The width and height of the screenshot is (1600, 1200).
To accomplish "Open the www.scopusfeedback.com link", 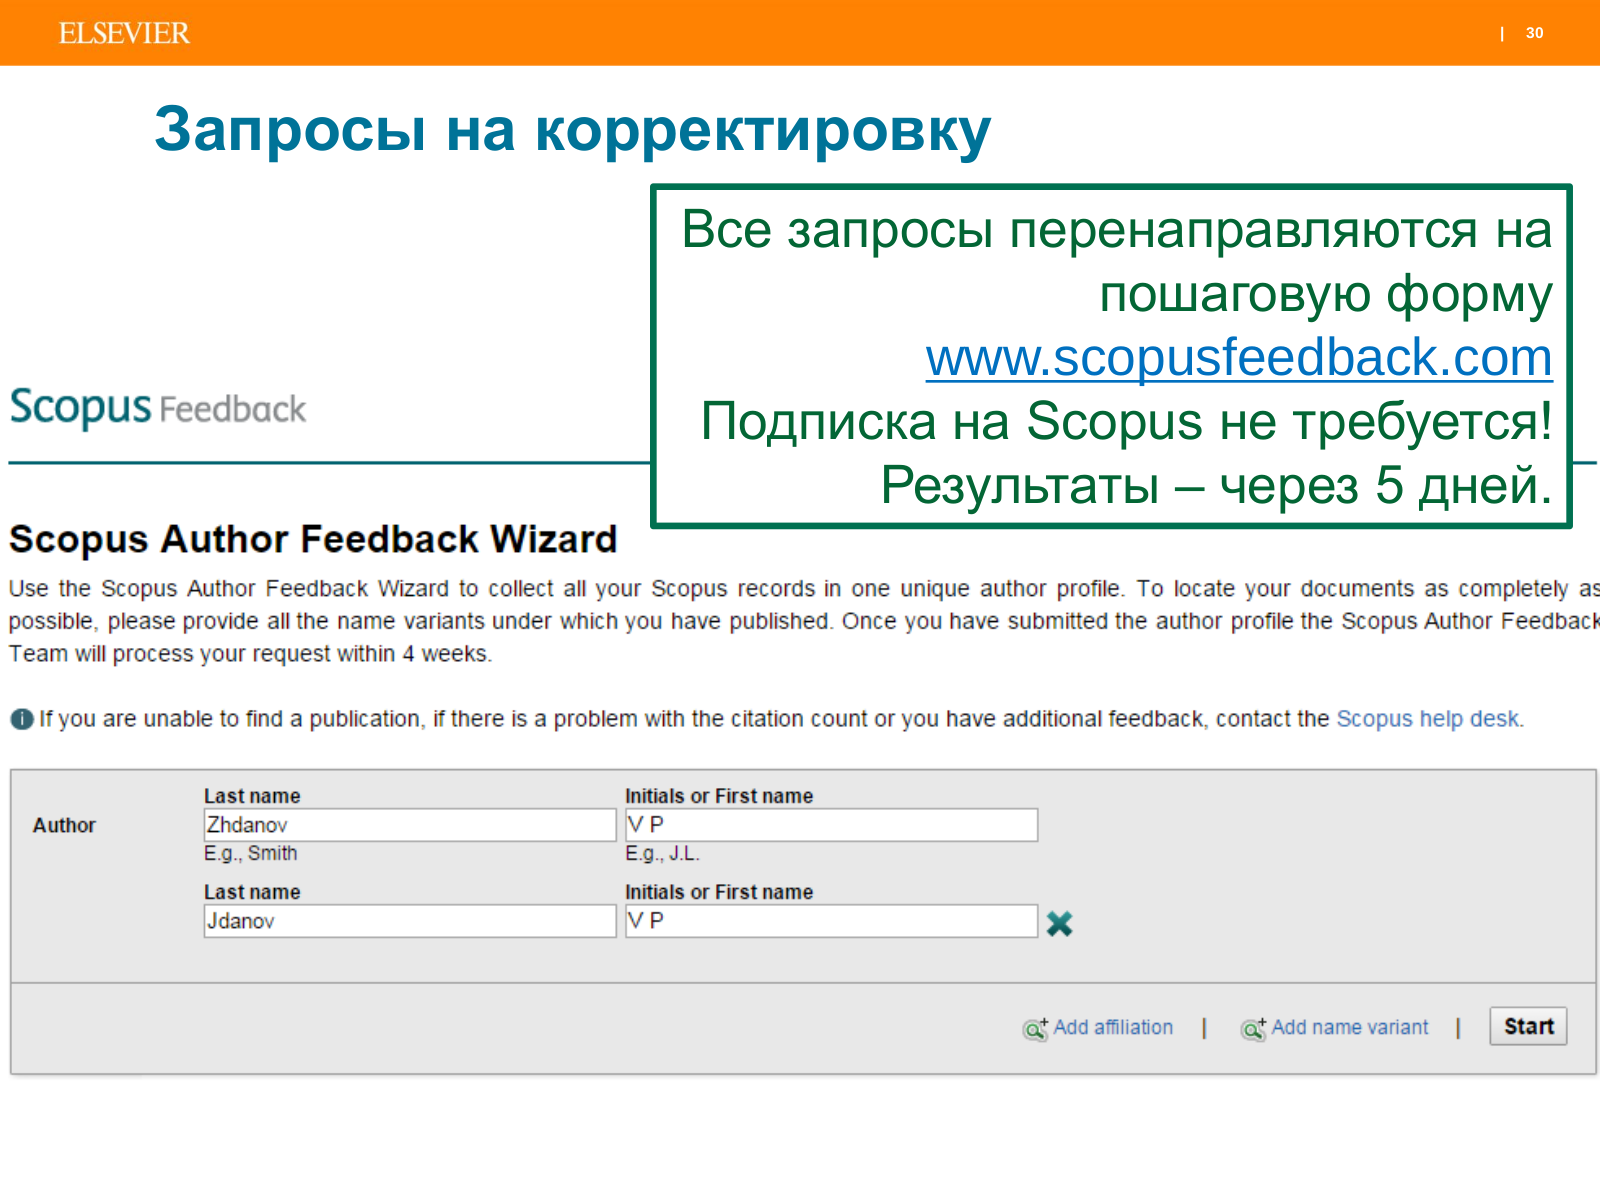I will [1239, 358].
